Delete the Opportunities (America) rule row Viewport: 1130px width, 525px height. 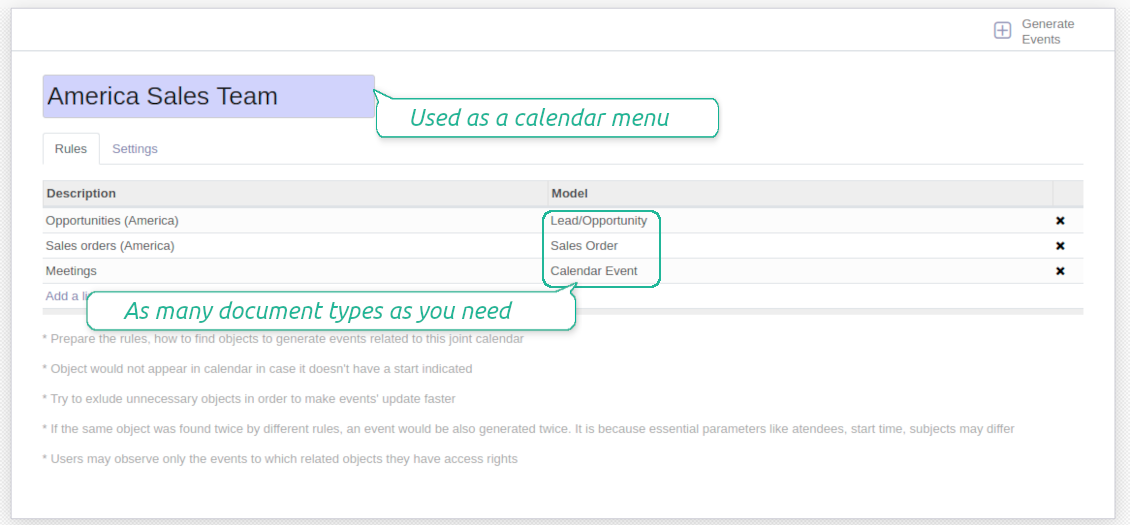click(1060, 221)
